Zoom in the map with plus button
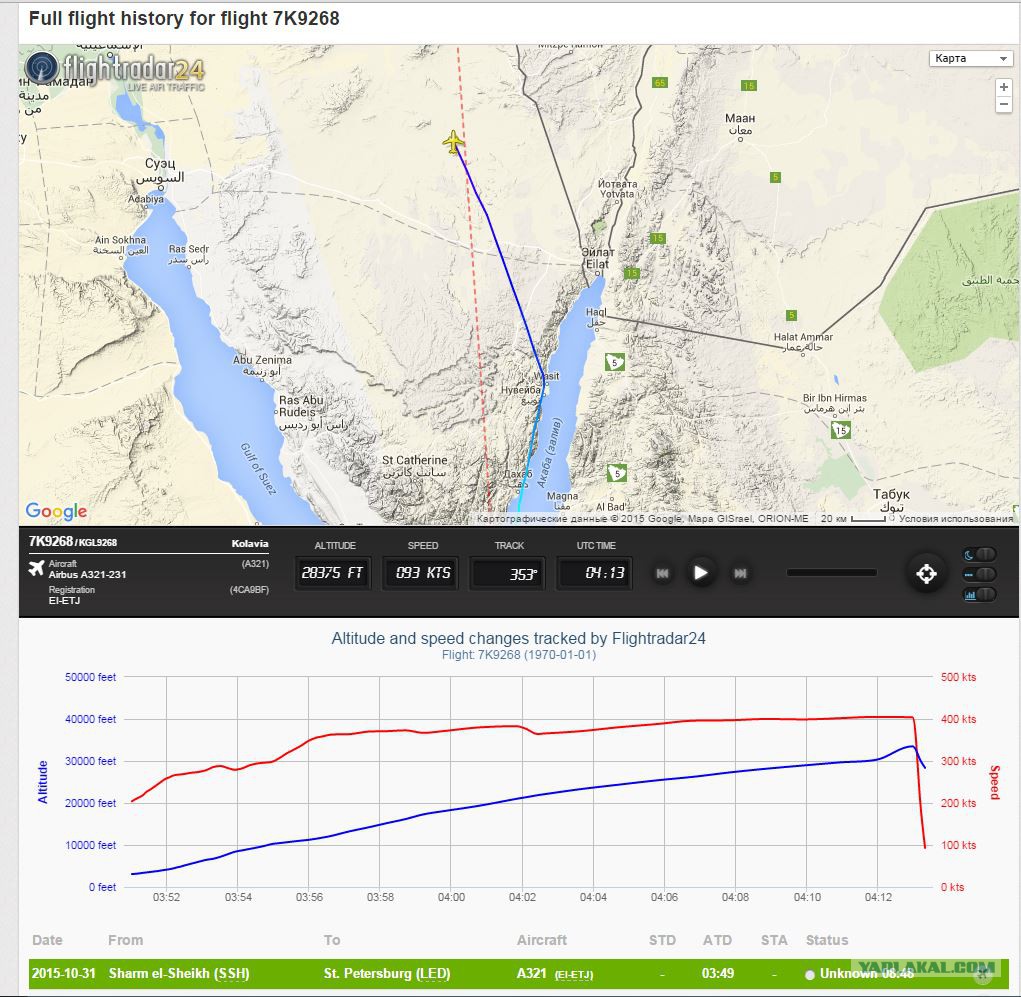 [x=1003, y=87]
